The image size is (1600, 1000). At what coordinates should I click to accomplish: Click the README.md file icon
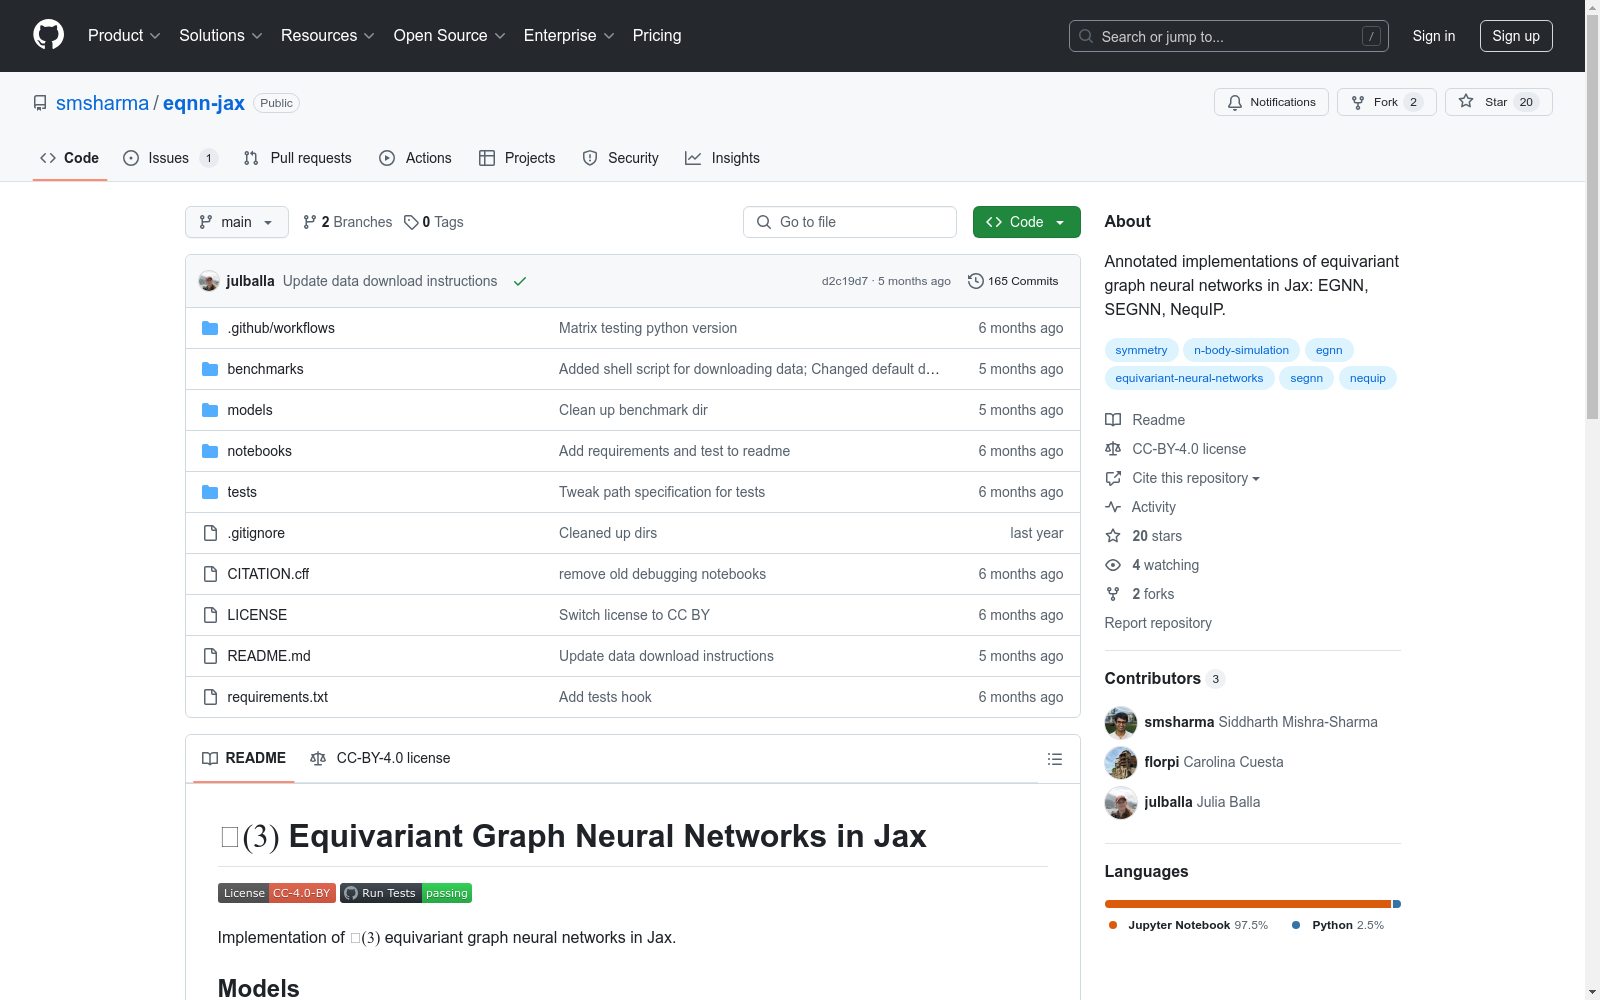coord(210,656)
